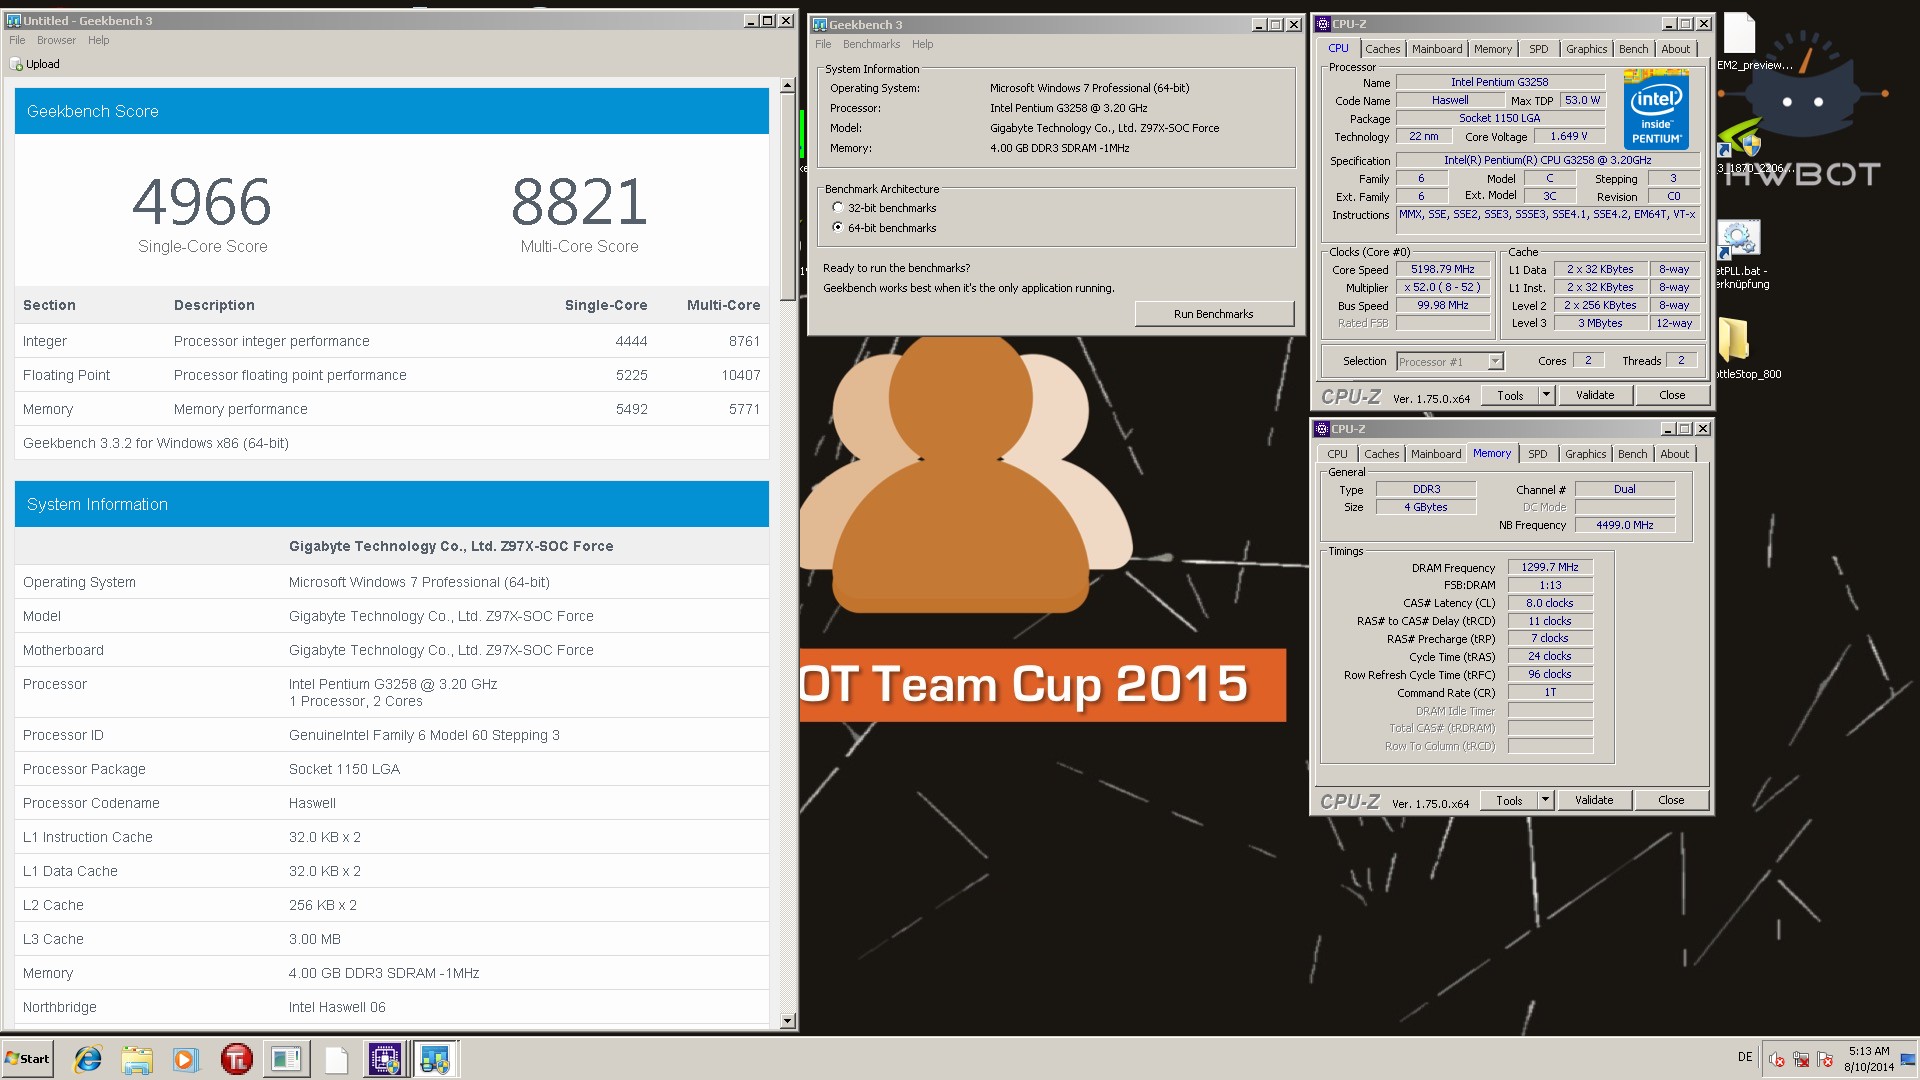Click the Upload icon in Geekbench results window
This screenshot has height=1080, width=1920.
pyautogui.click(x=16, y=64)
